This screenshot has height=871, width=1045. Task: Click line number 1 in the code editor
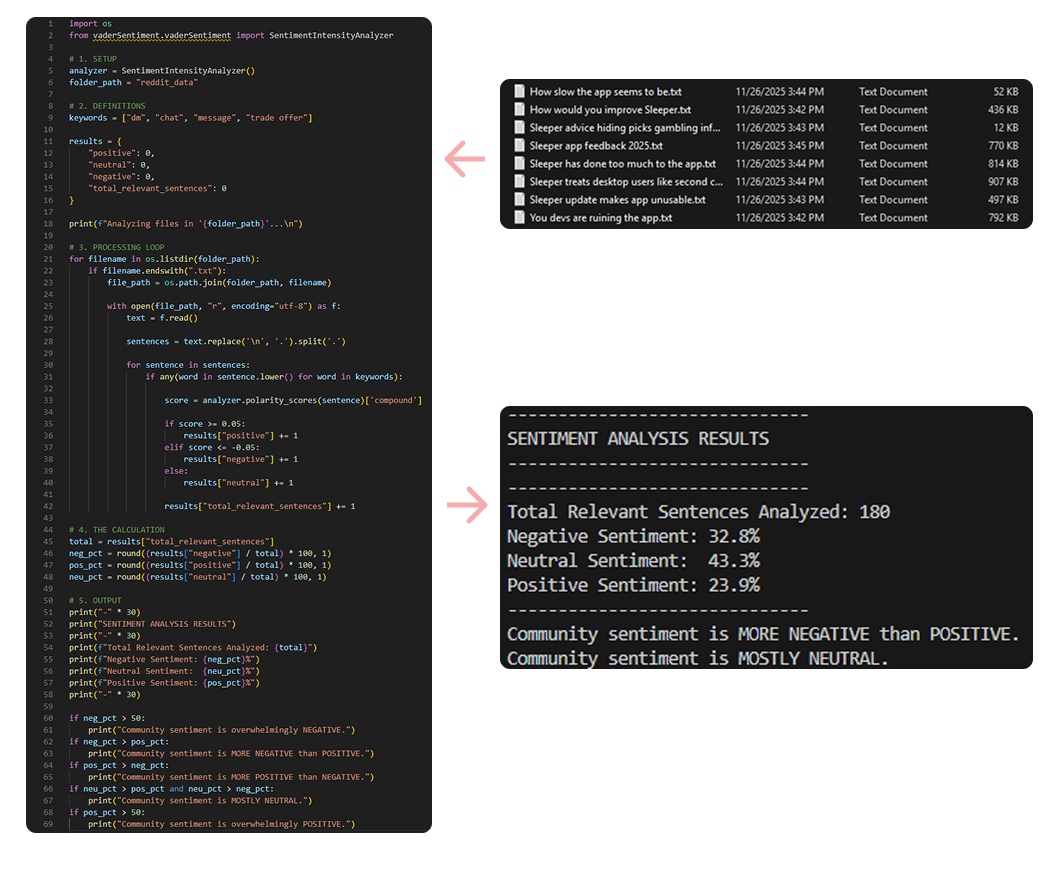click(51, 23)
